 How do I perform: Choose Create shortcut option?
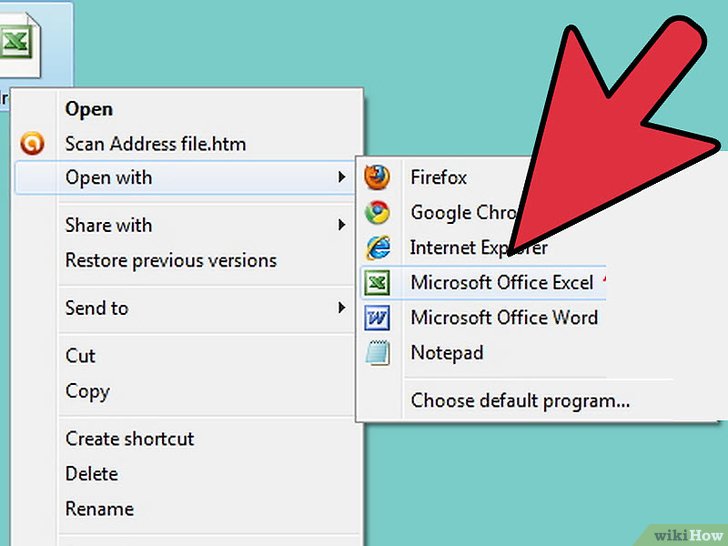tap(130, 439)
